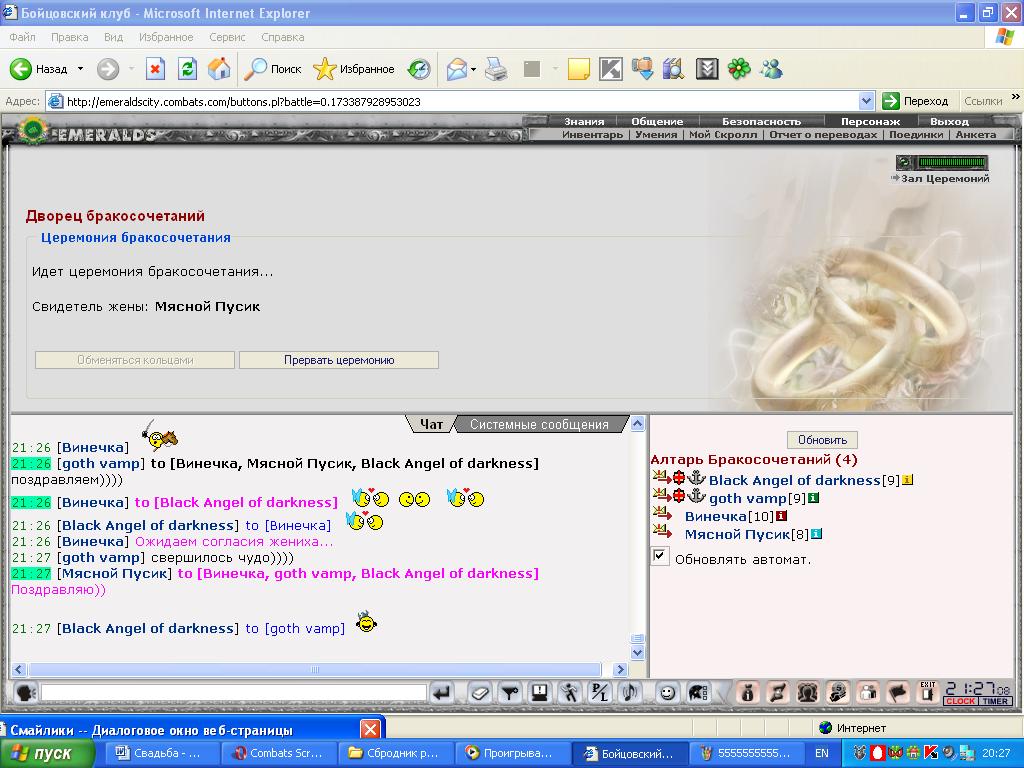Click the Анкета link

(976, 135)
